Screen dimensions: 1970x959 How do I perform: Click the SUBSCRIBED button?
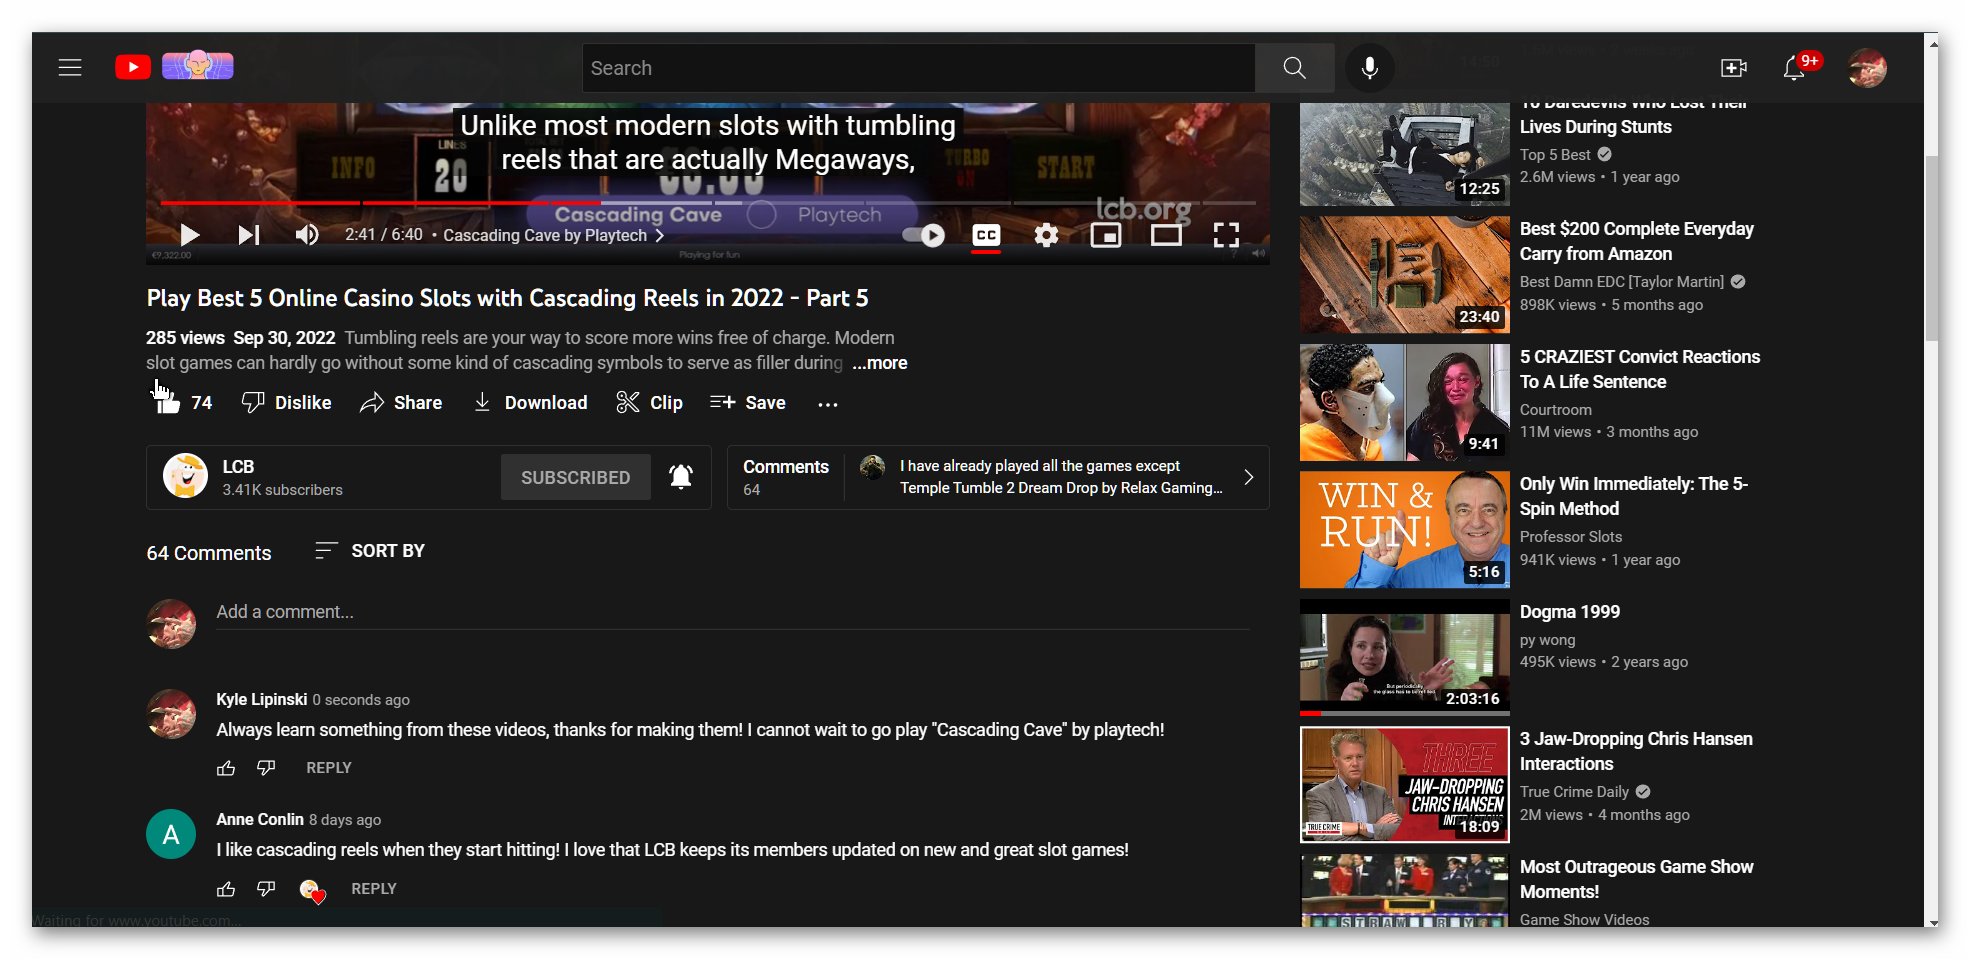(575, 477)
